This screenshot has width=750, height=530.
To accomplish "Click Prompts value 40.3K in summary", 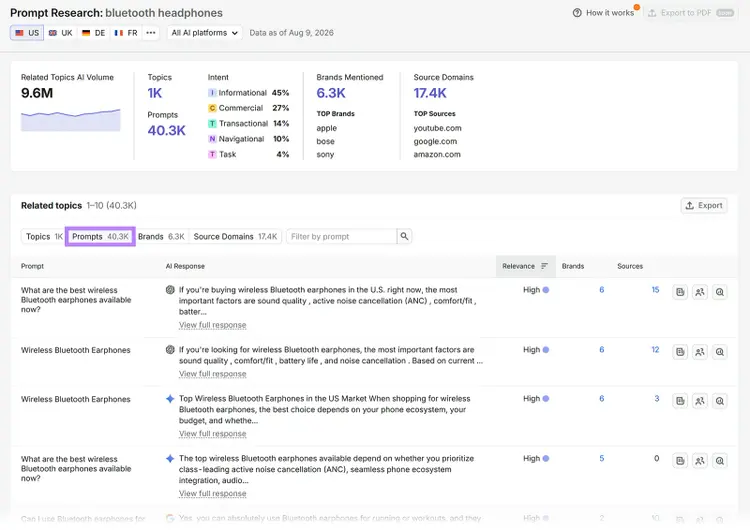I will (x=166, y=131).
